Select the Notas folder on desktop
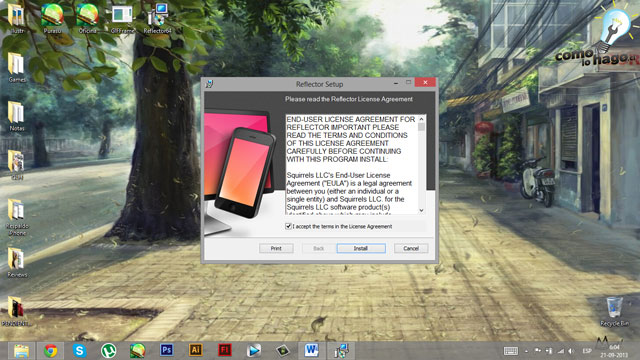 coord(17,117)
